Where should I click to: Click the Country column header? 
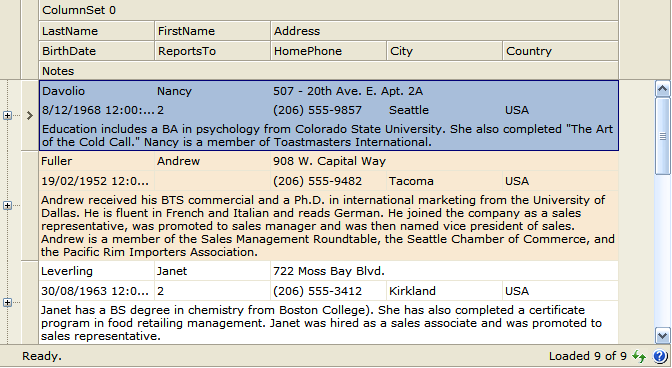tap(561, 51)
